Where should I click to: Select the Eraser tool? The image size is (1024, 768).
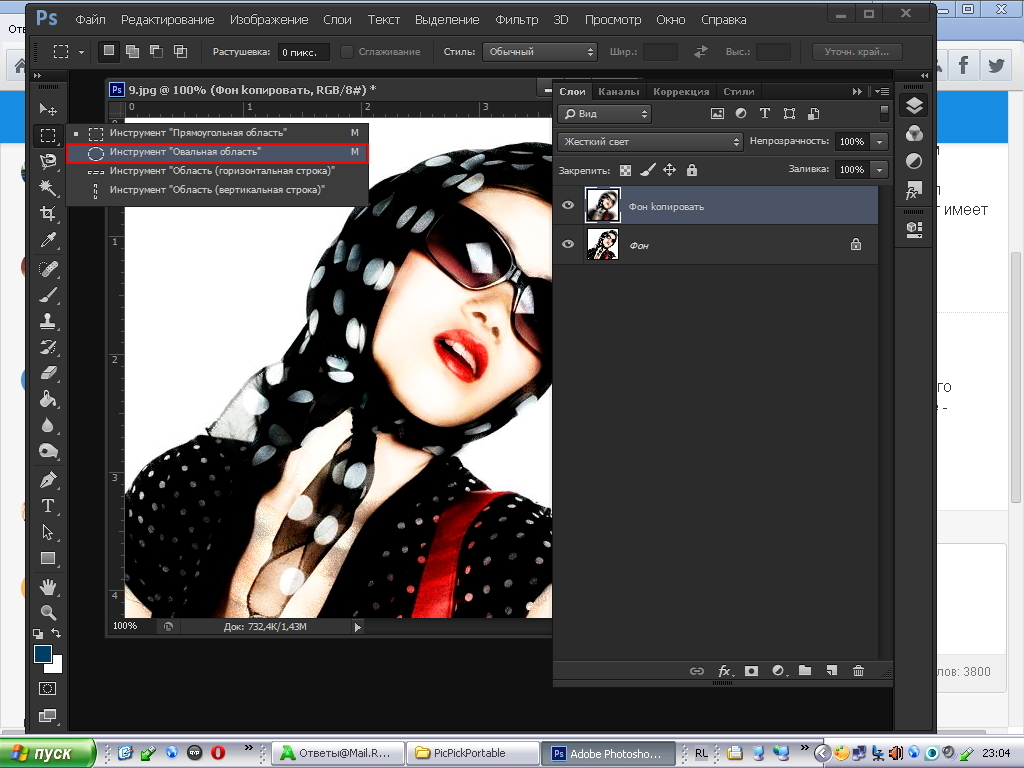pyautogui.click(x=48, y=373)
